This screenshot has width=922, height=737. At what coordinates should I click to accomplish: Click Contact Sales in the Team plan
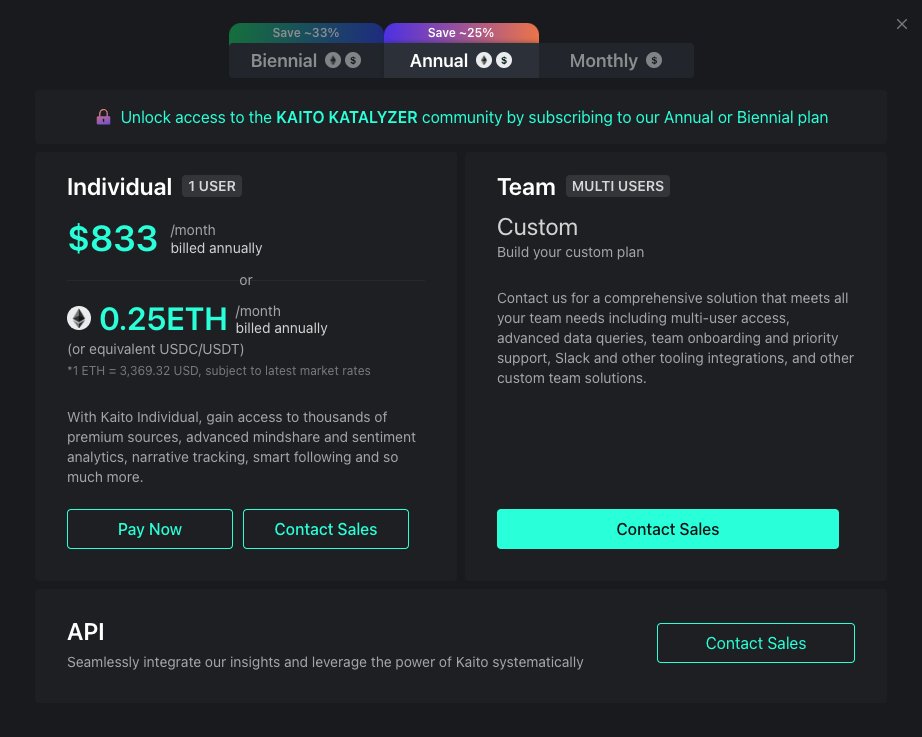667,529
